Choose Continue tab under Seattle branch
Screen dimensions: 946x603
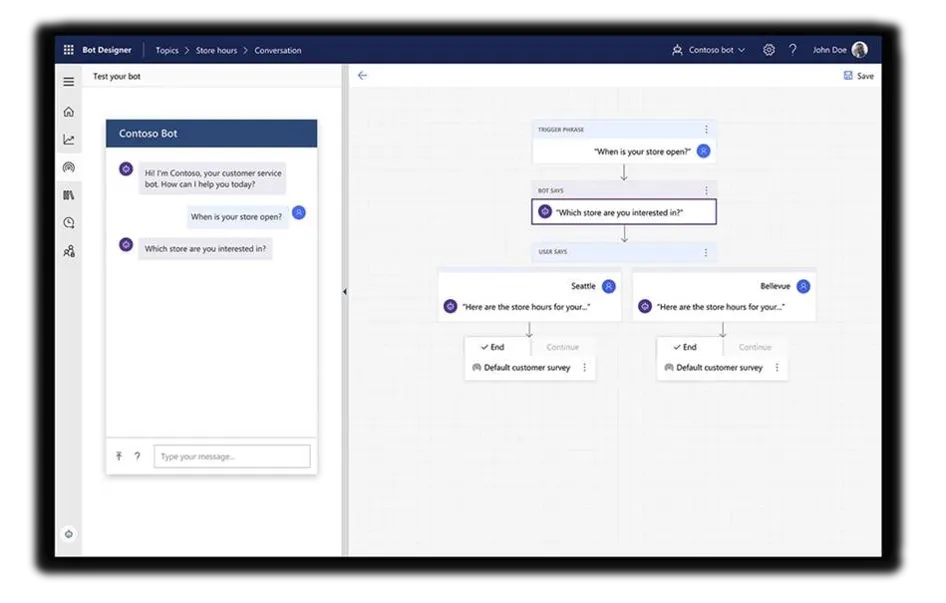[562, 347]
